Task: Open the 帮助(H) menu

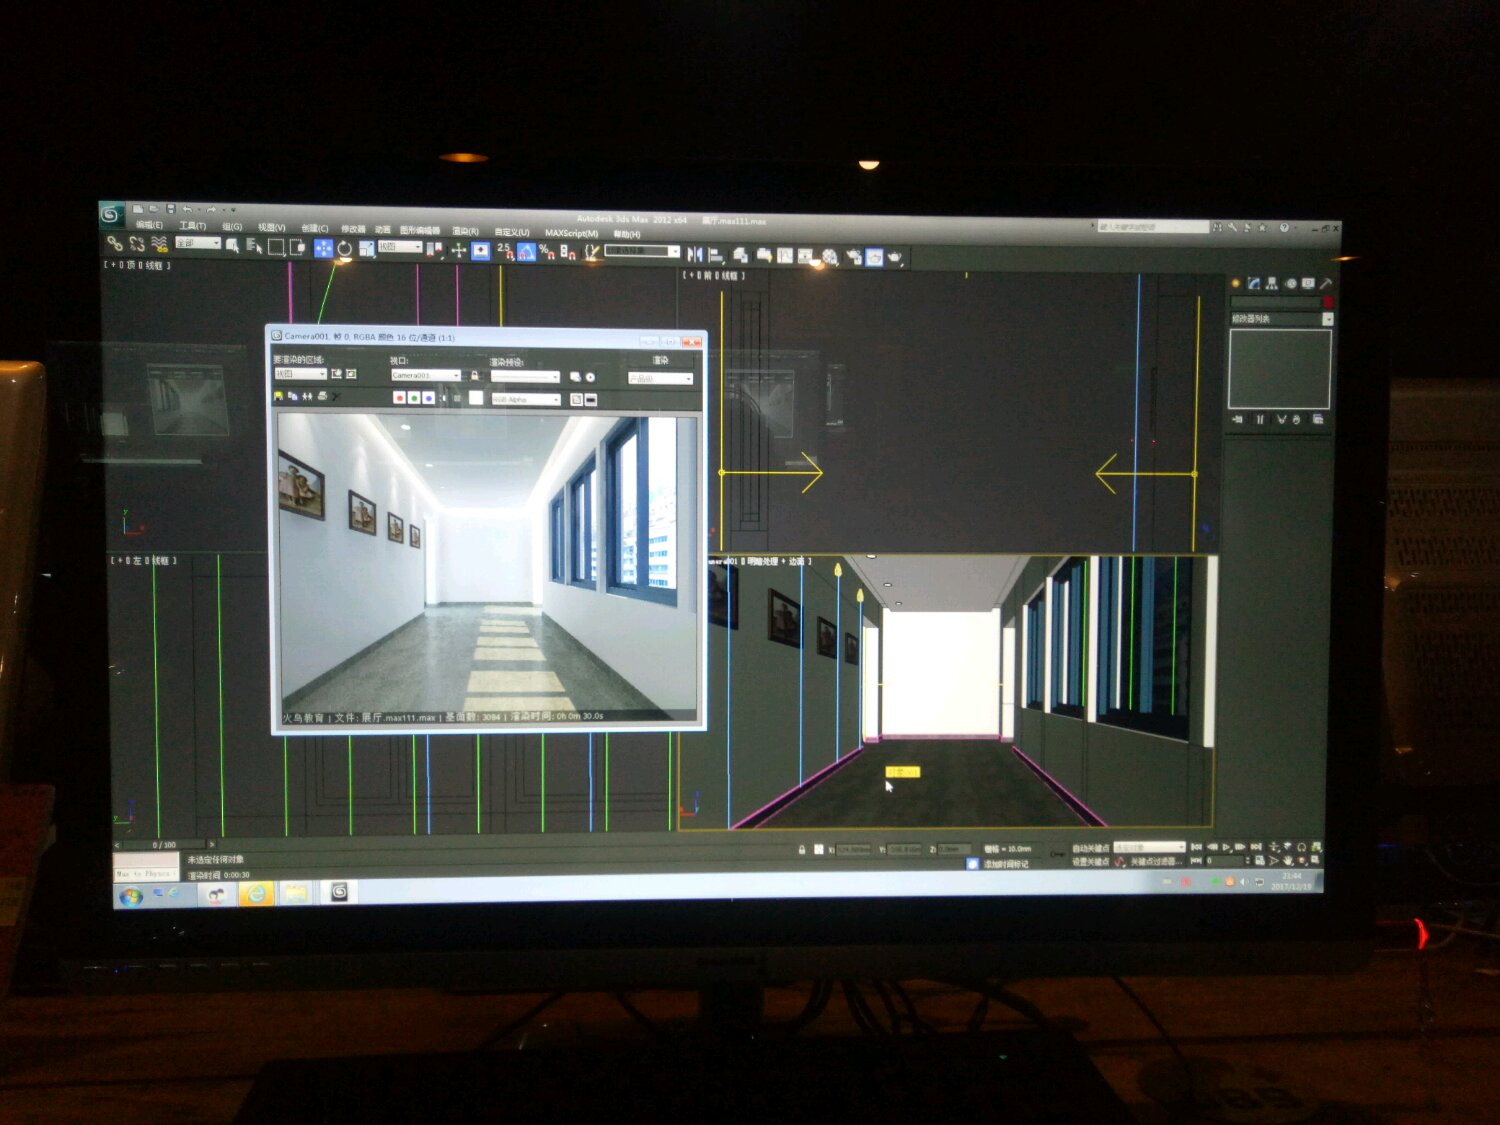Action: coord(627,234)
